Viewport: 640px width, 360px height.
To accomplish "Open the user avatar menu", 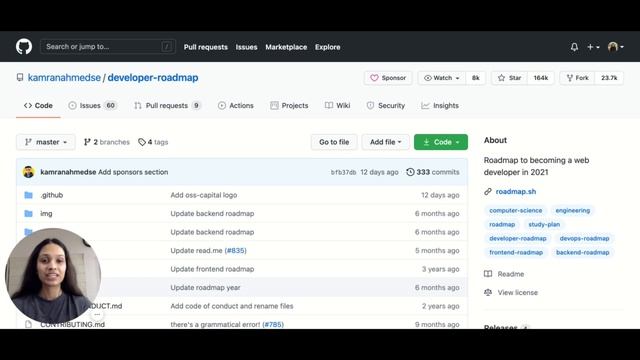I will (x=616, y=47).
